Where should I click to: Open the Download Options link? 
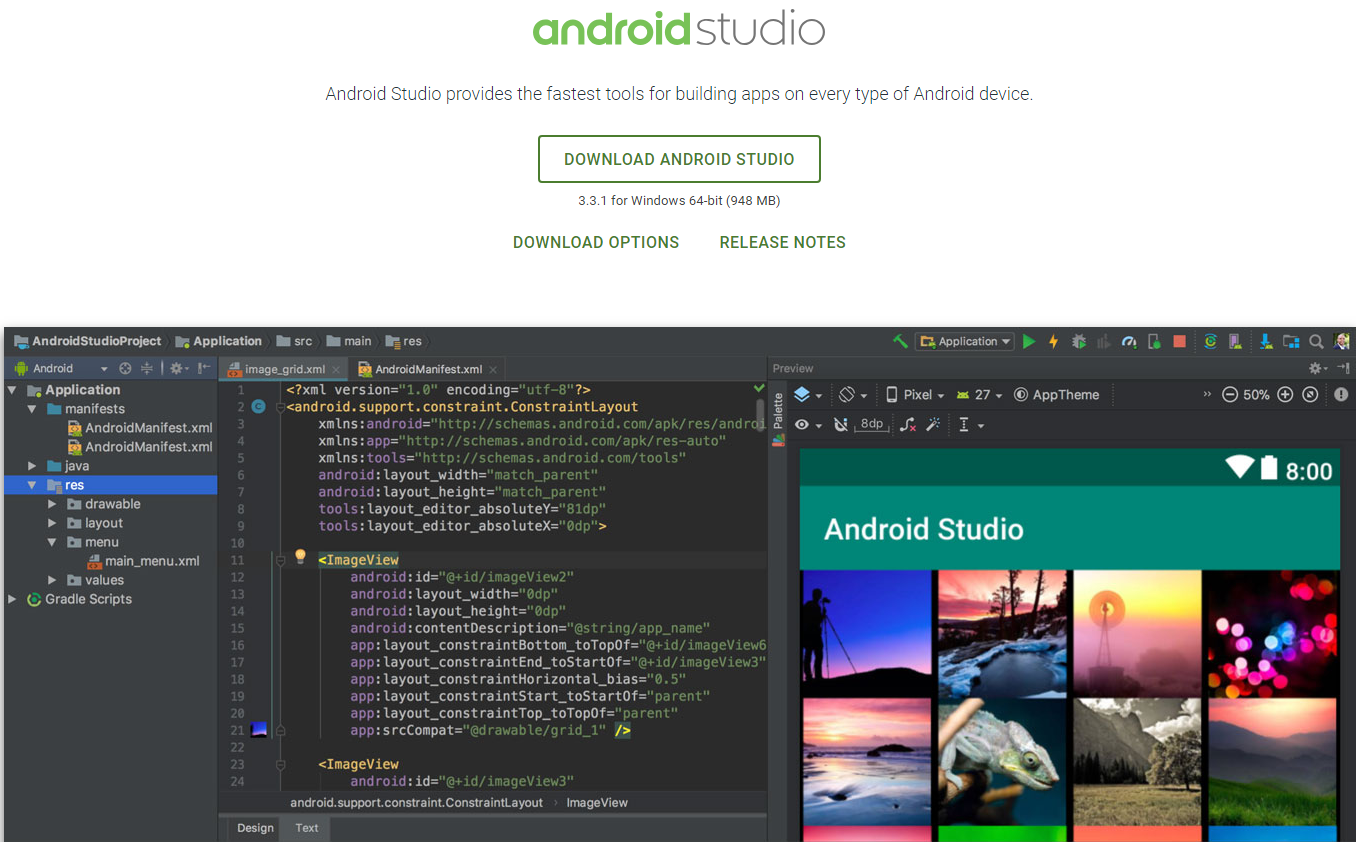(x=596, y=242)
